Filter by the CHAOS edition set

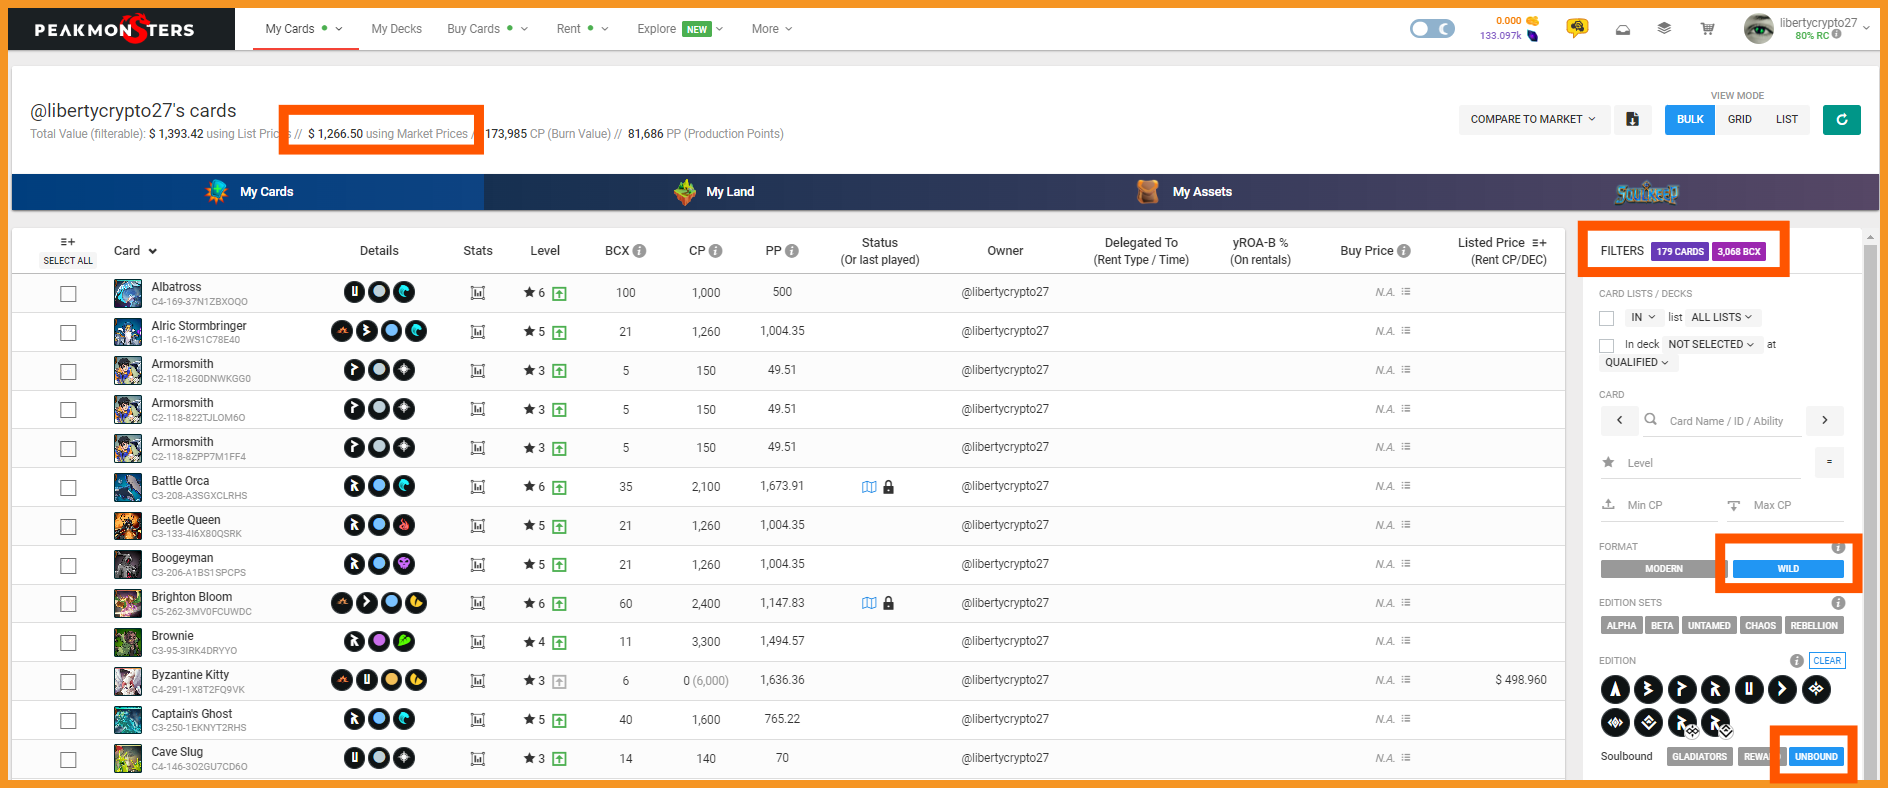(1760, 626)
